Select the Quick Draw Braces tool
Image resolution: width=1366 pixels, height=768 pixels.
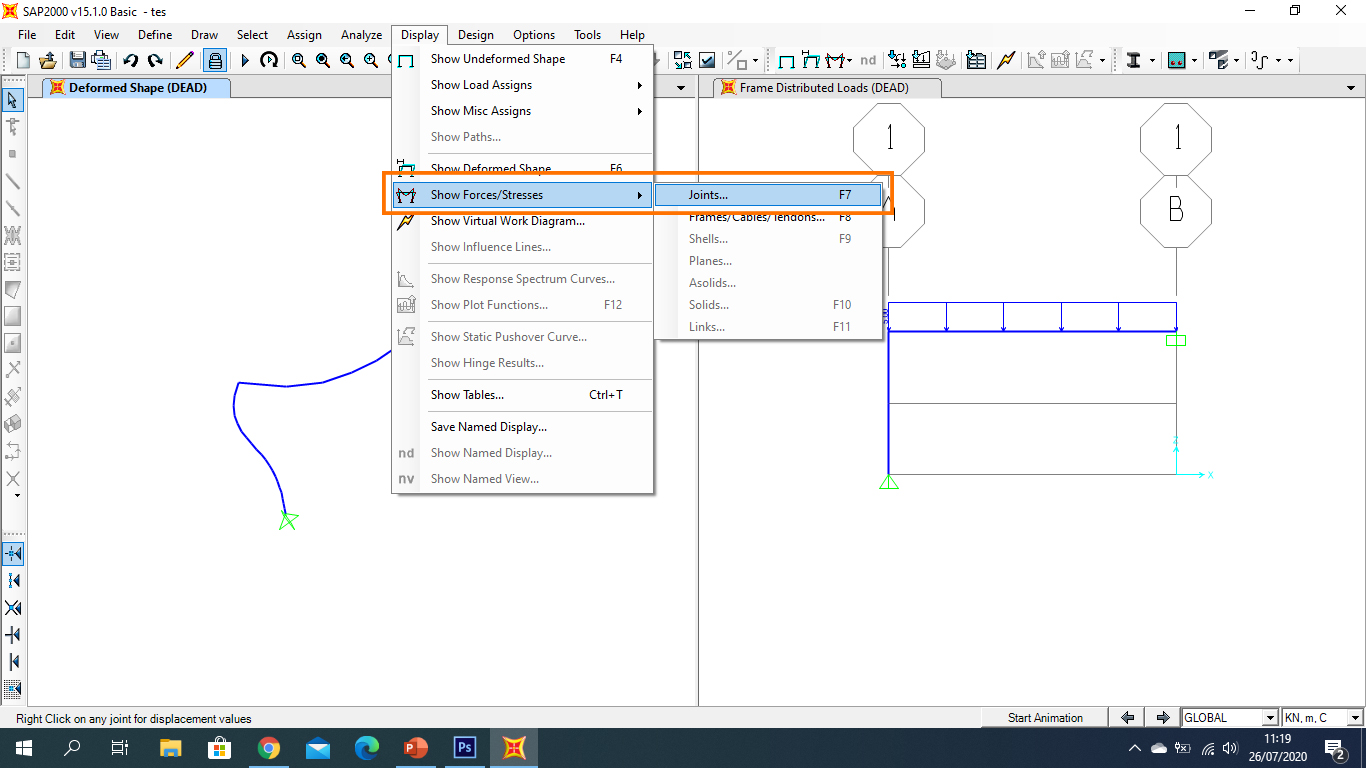point(13,236)
